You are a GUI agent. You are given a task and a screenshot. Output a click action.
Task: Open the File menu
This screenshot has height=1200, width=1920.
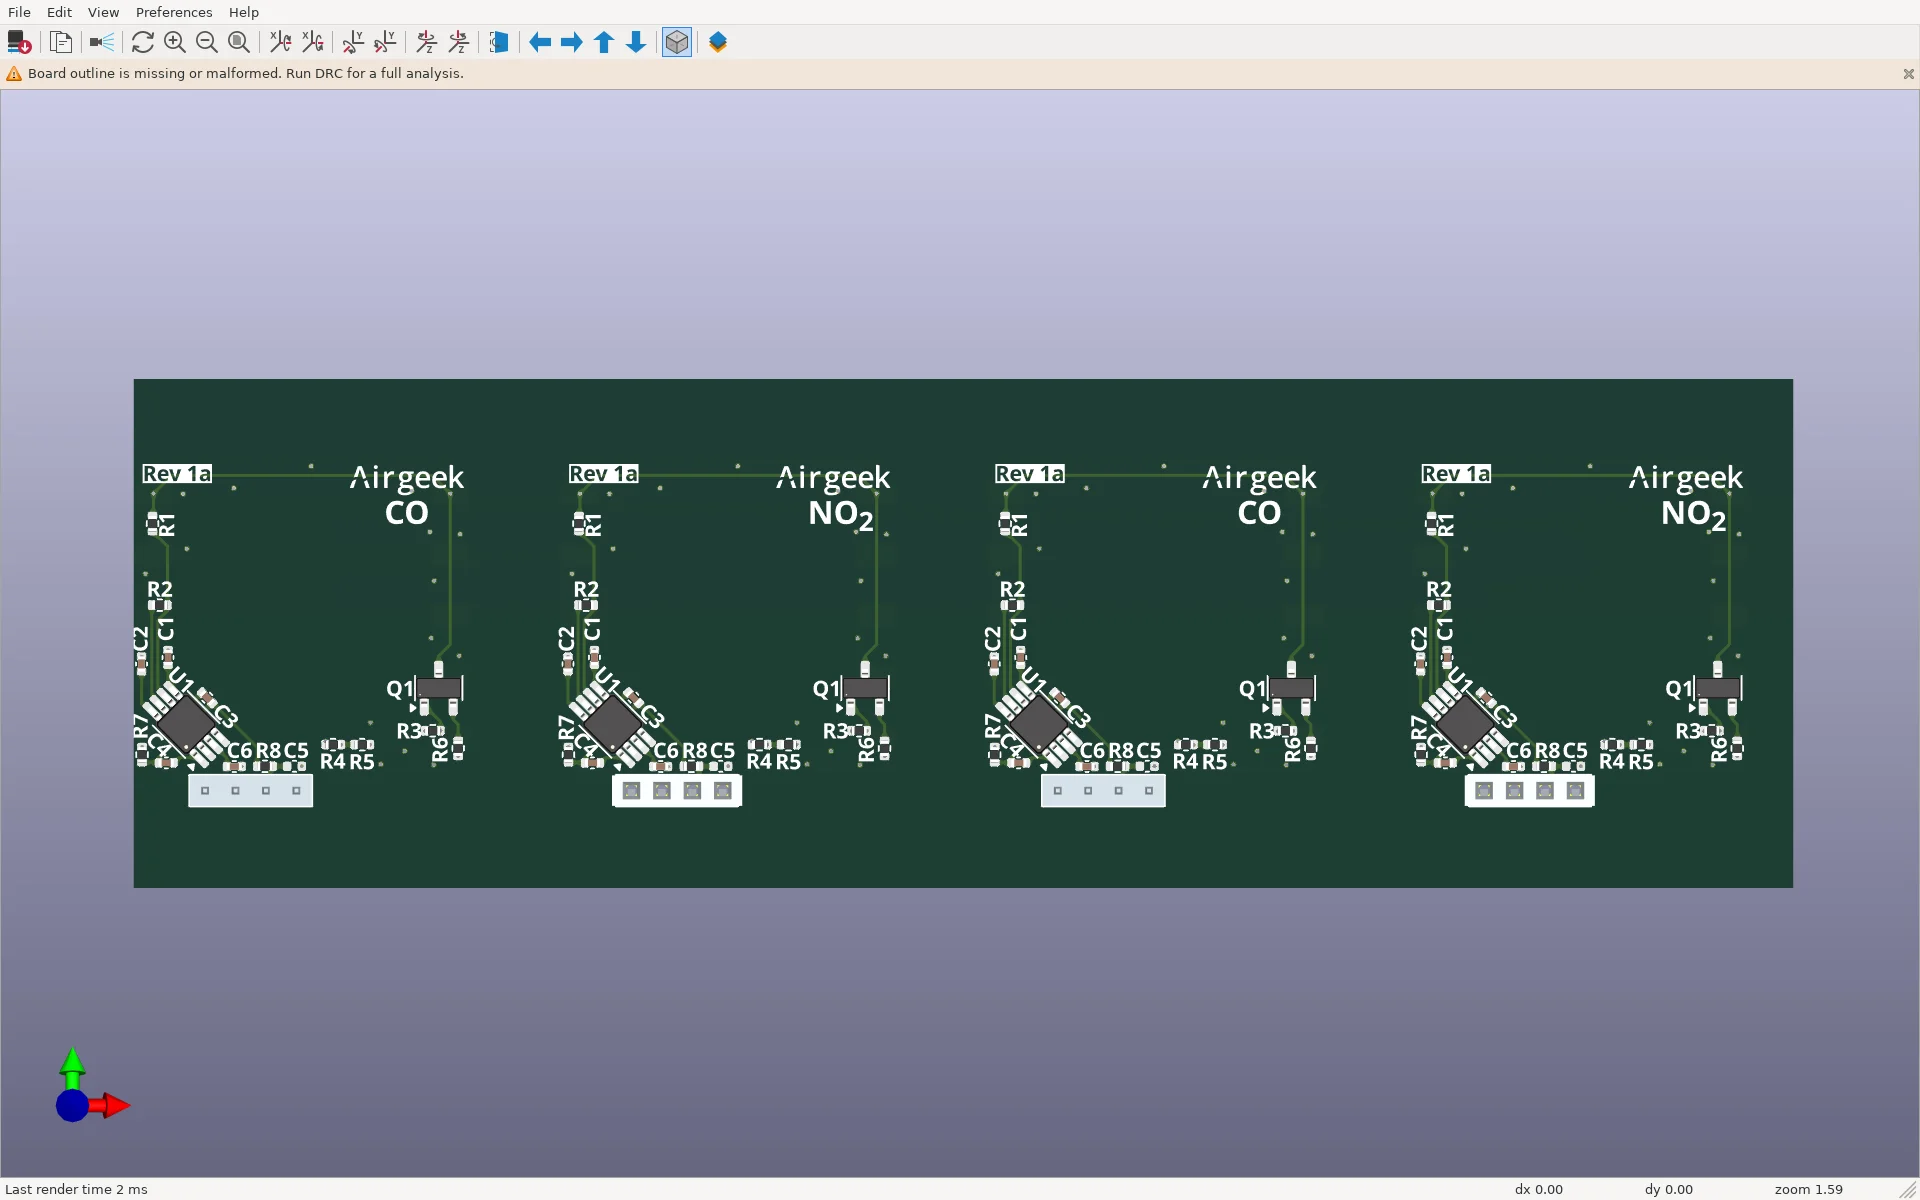click(19, 12)
